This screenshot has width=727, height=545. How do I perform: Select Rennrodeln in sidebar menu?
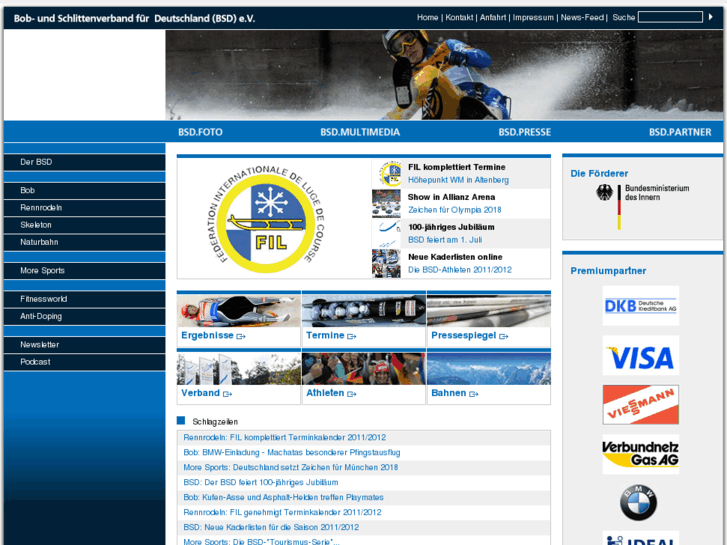click(84, 208)
